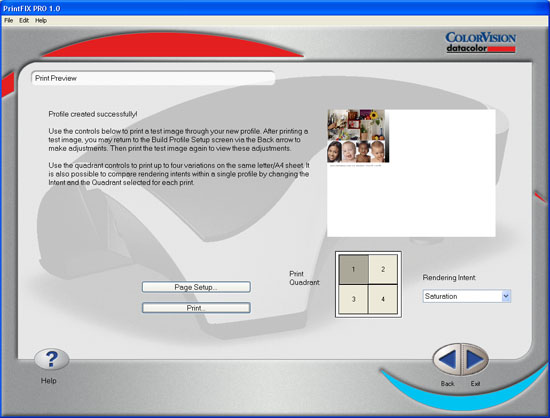Click the Back label text
Screen dimensions: 550x418
[x=448, y=384]
